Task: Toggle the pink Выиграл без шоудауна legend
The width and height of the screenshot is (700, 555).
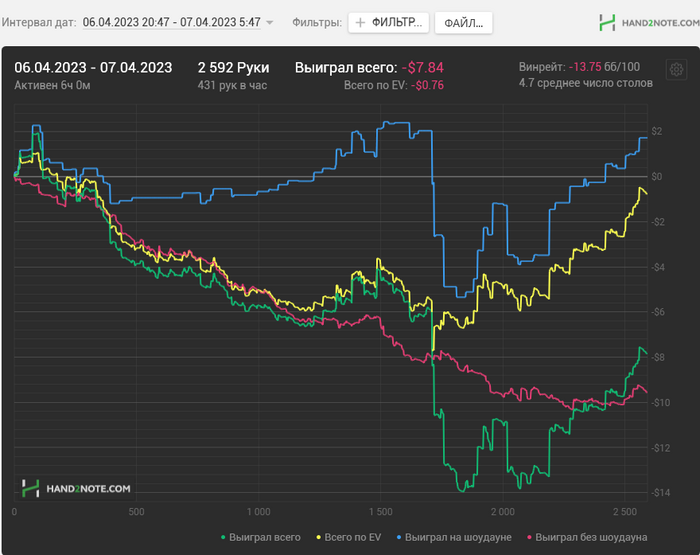Action: tap(587, 537)
